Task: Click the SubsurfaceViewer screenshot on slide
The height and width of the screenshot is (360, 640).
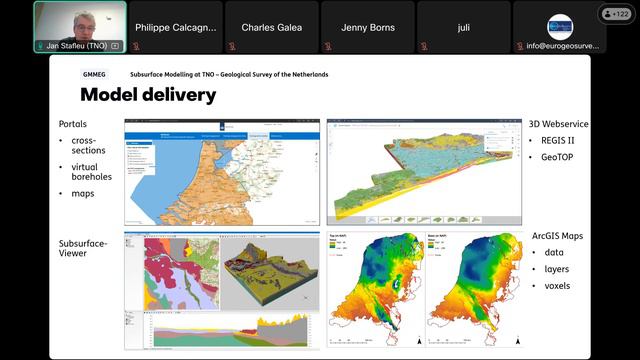Action: tap(222, 291)
